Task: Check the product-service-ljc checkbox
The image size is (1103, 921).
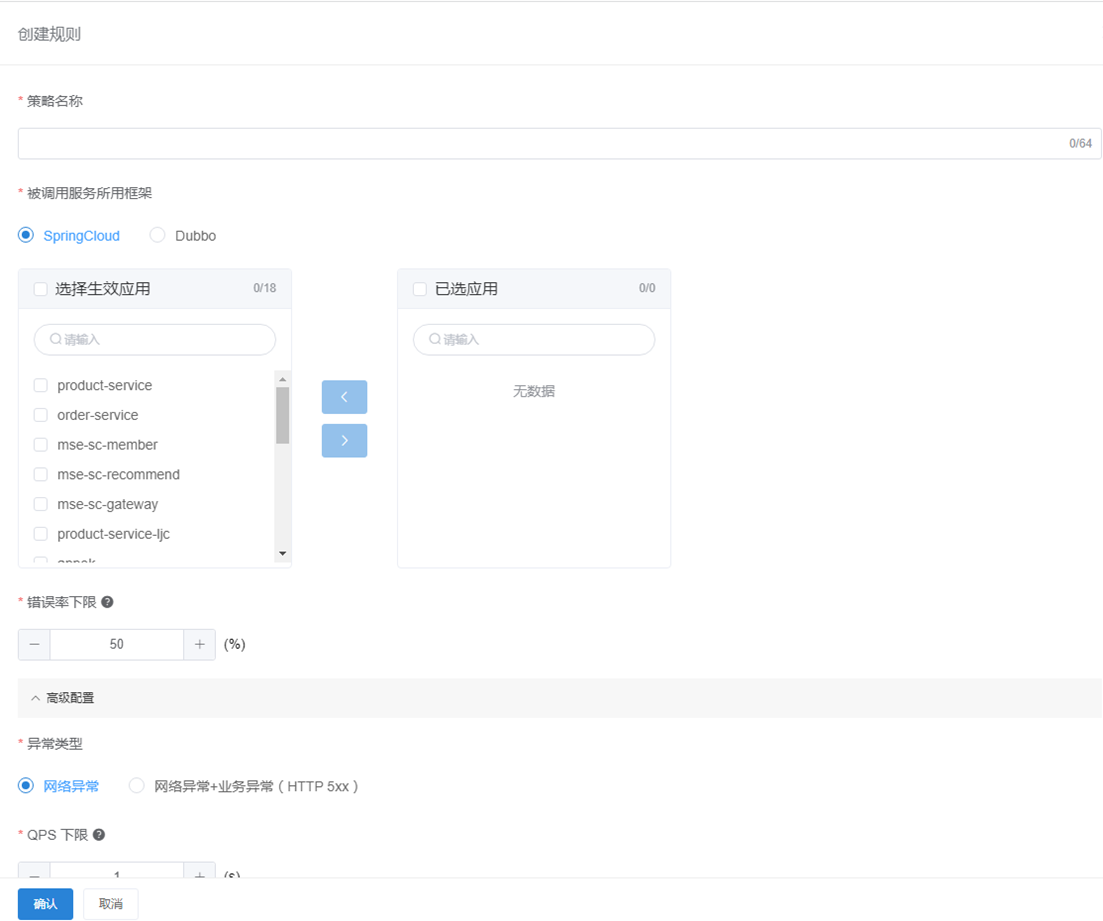Action: [x=41, y=534]
